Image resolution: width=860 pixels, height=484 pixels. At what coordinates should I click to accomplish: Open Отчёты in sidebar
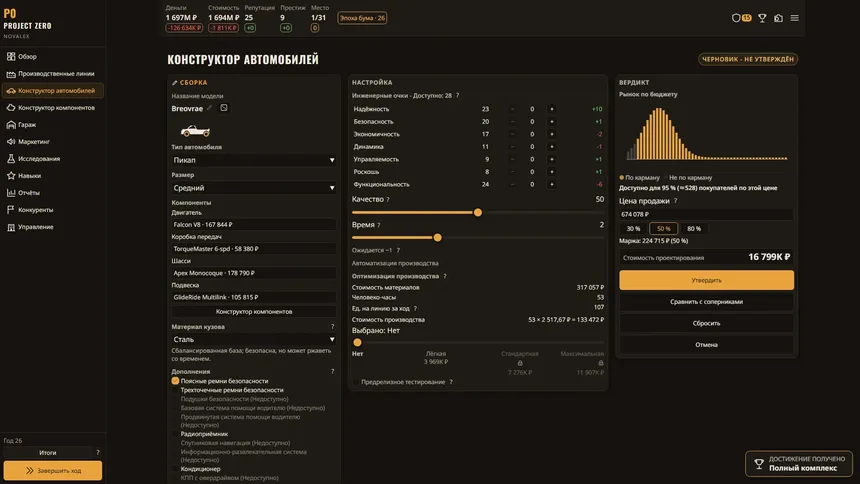(53, 193)
